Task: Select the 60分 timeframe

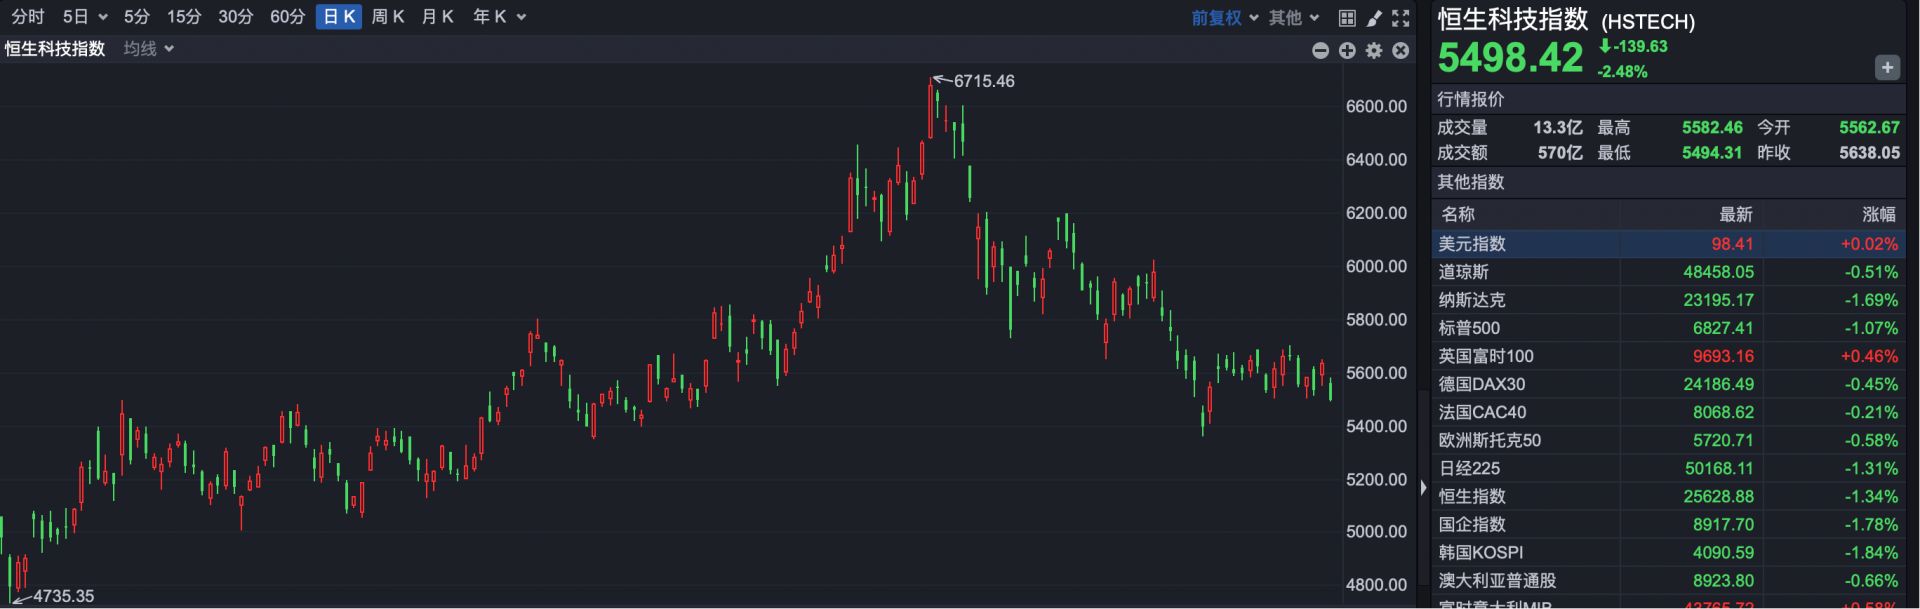Action: click(287, 17)
